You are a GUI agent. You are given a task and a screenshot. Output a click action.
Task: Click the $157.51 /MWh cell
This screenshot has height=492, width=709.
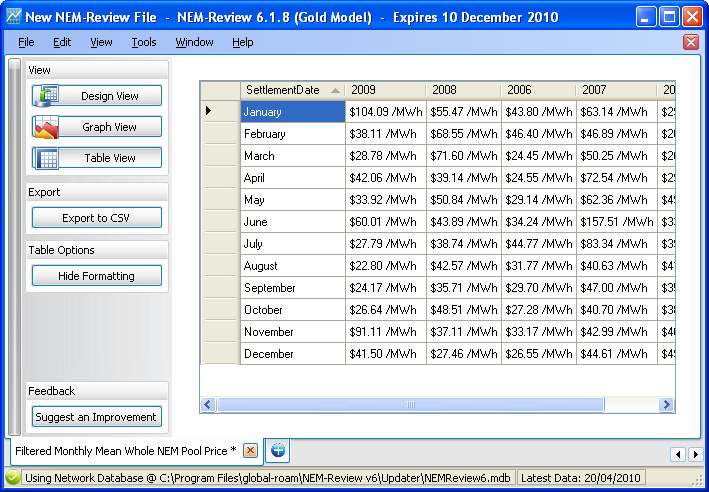[x=617, y=222]
